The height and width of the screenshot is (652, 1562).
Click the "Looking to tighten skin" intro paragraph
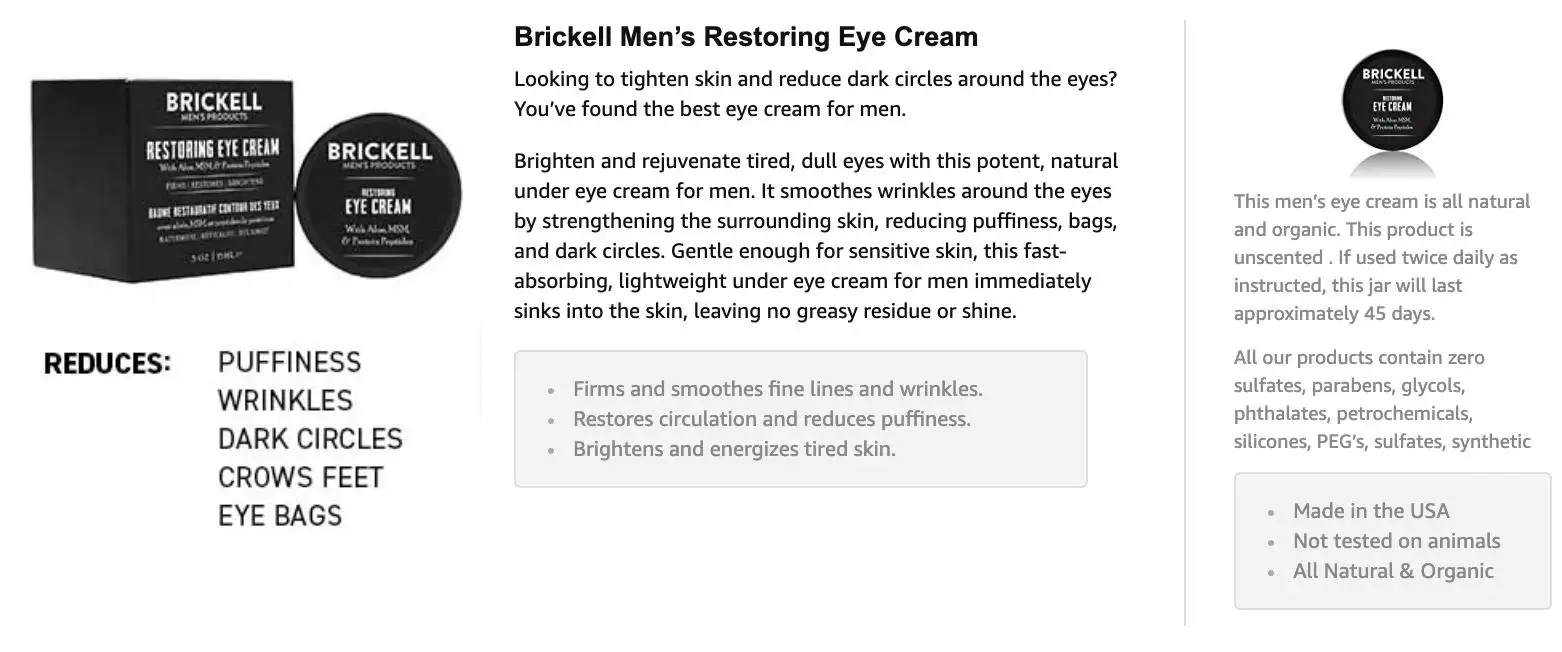click(814, 93)
